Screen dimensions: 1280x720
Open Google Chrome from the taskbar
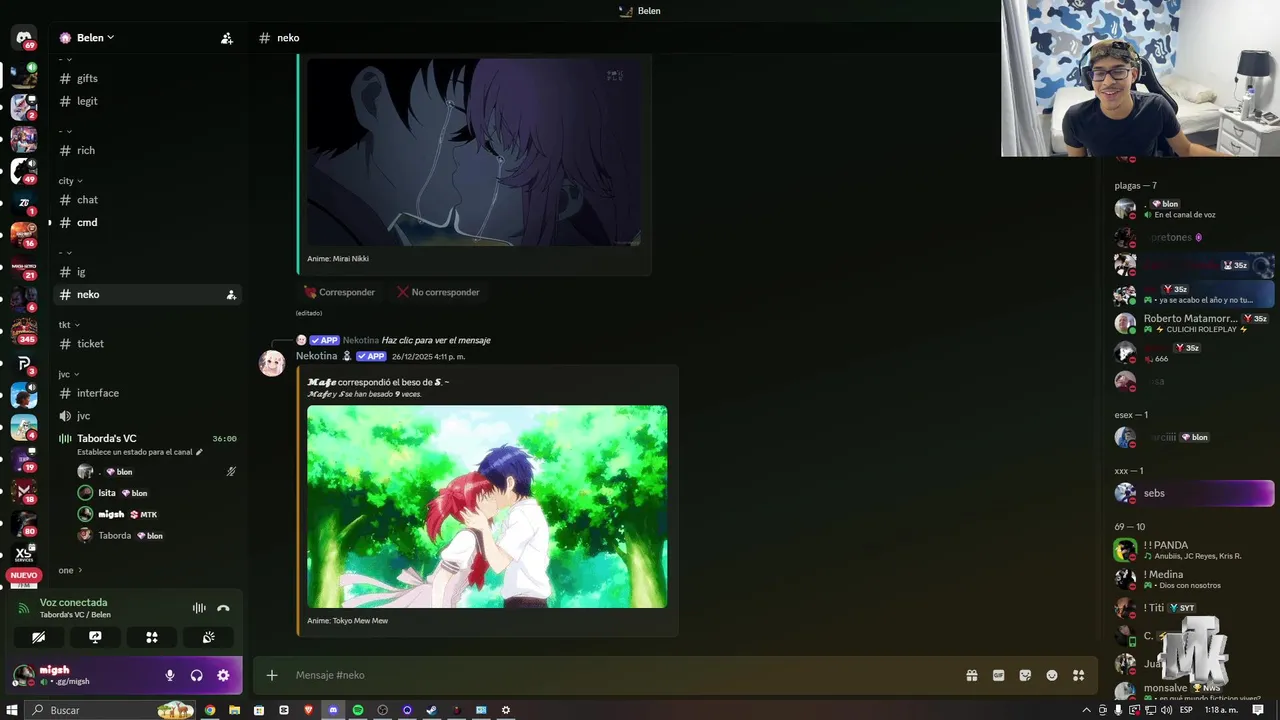(210, 710)
